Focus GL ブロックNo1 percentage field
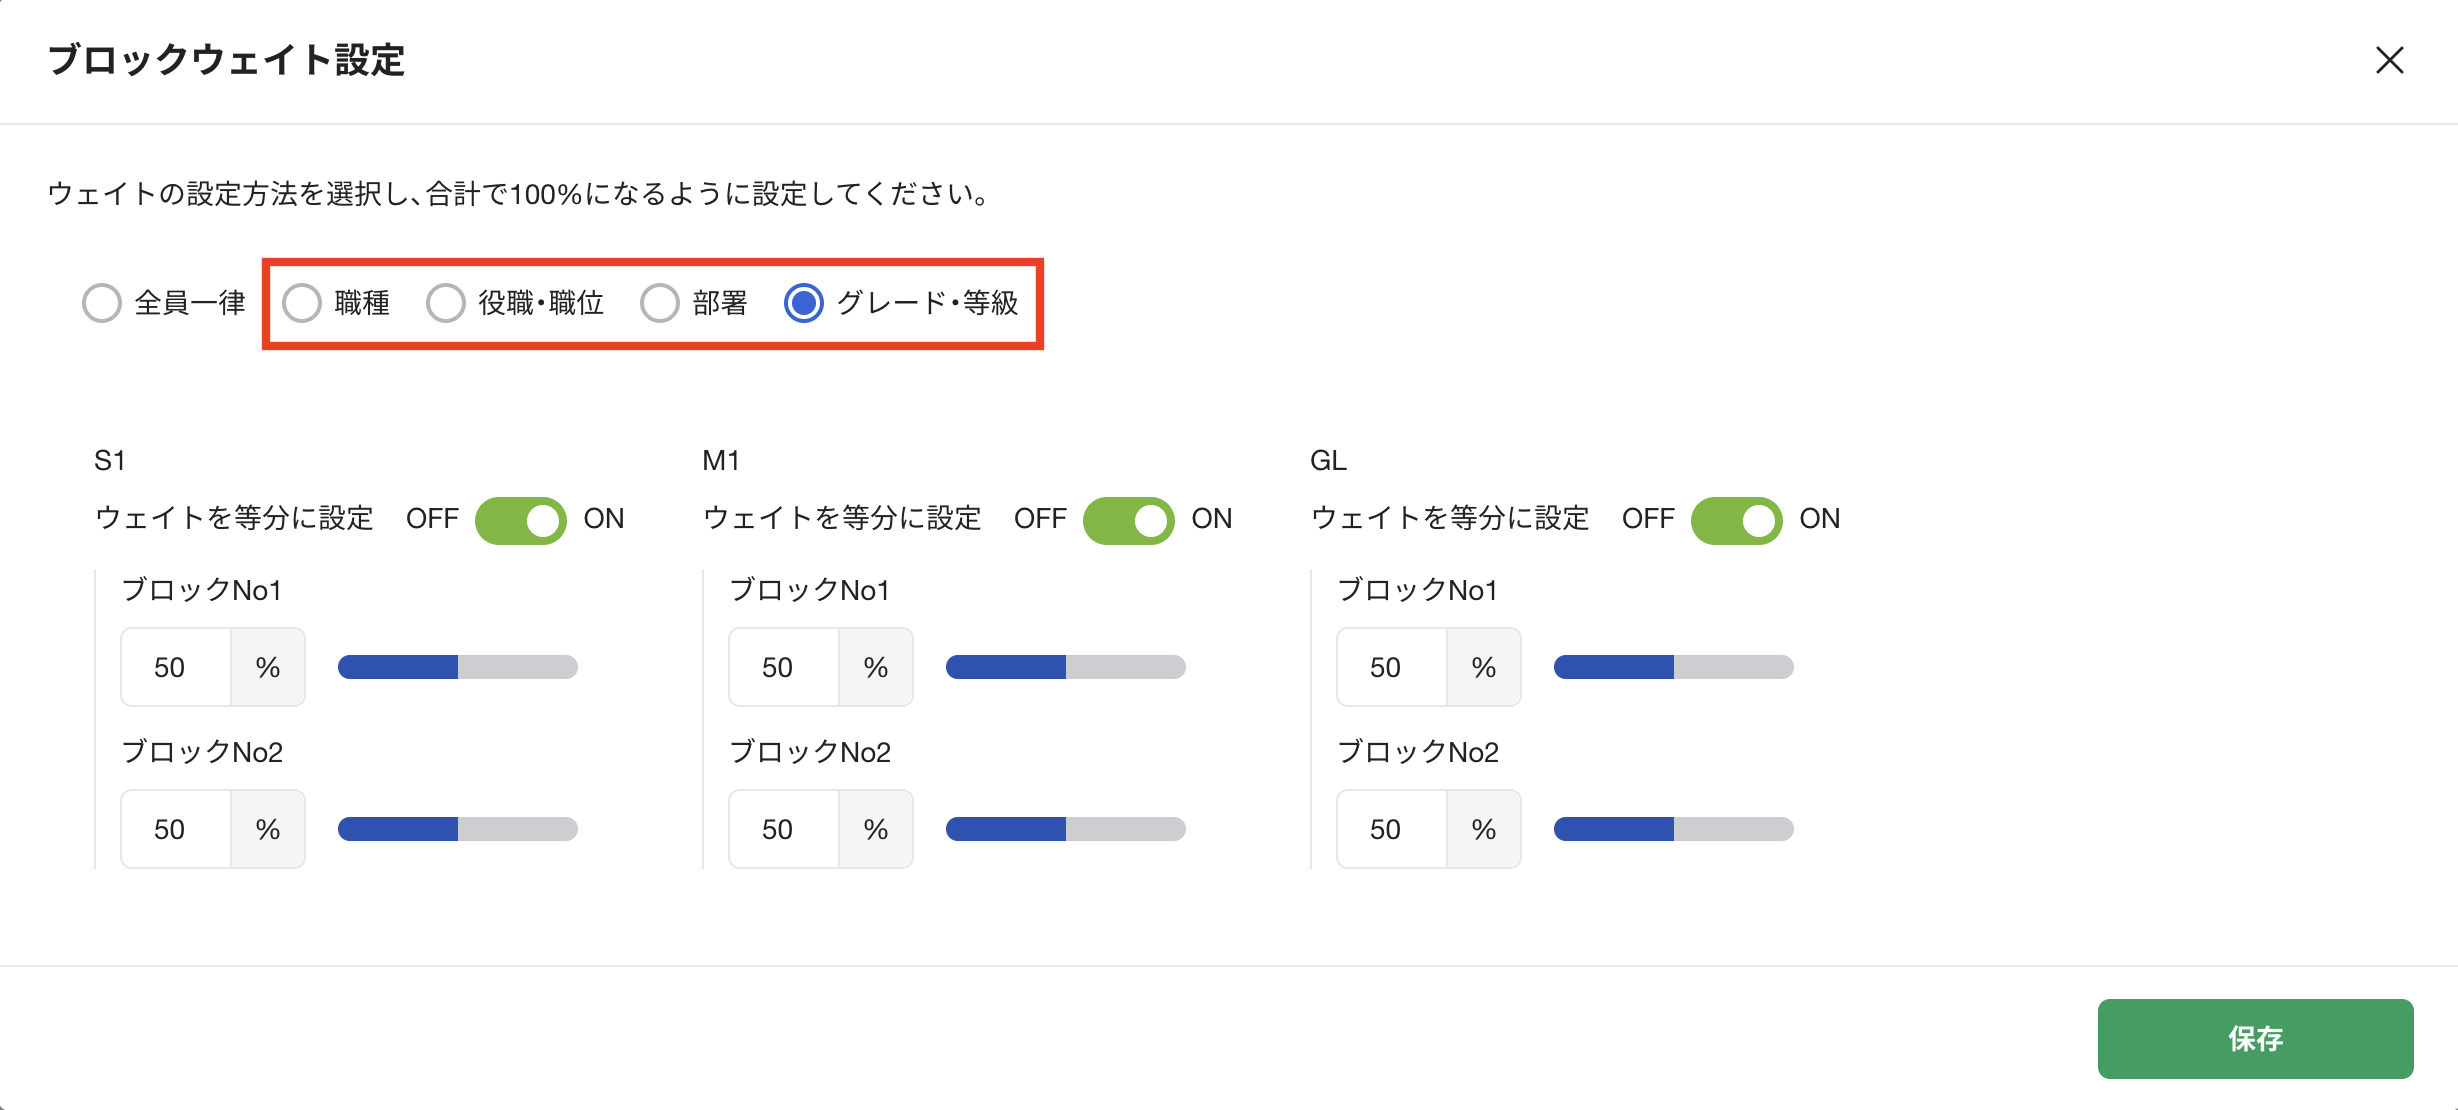2458x1110 pixels. click(1393, 668)
